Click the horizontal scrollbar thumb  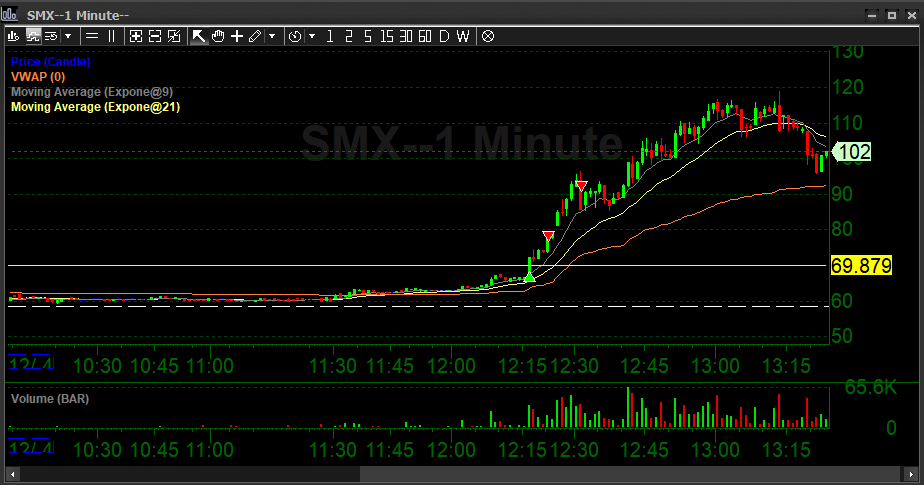(631, 474)
